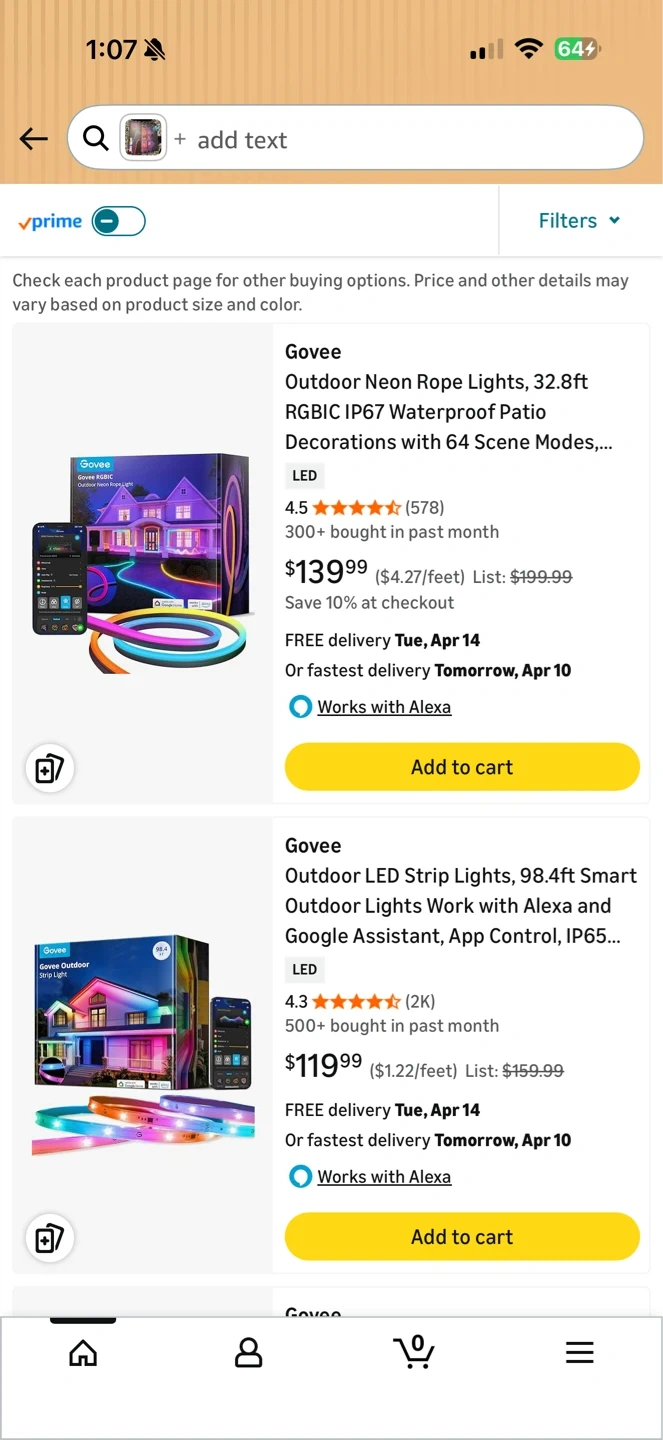Open the account profile icon
The image size is (663, 1440).
(x=248, y=1353)
